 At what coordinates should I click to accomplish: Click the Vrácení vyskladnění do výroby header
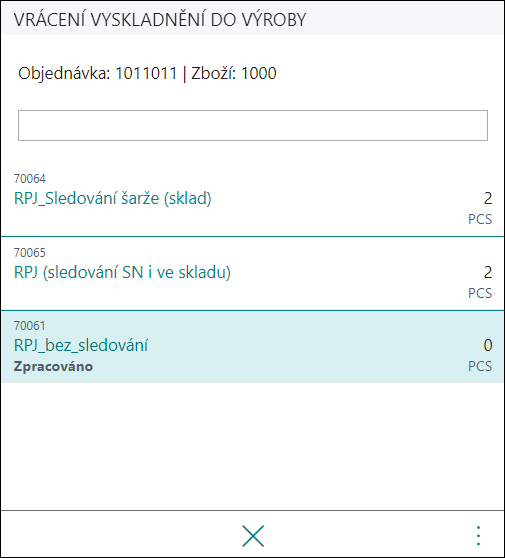[x=160, y=20]
